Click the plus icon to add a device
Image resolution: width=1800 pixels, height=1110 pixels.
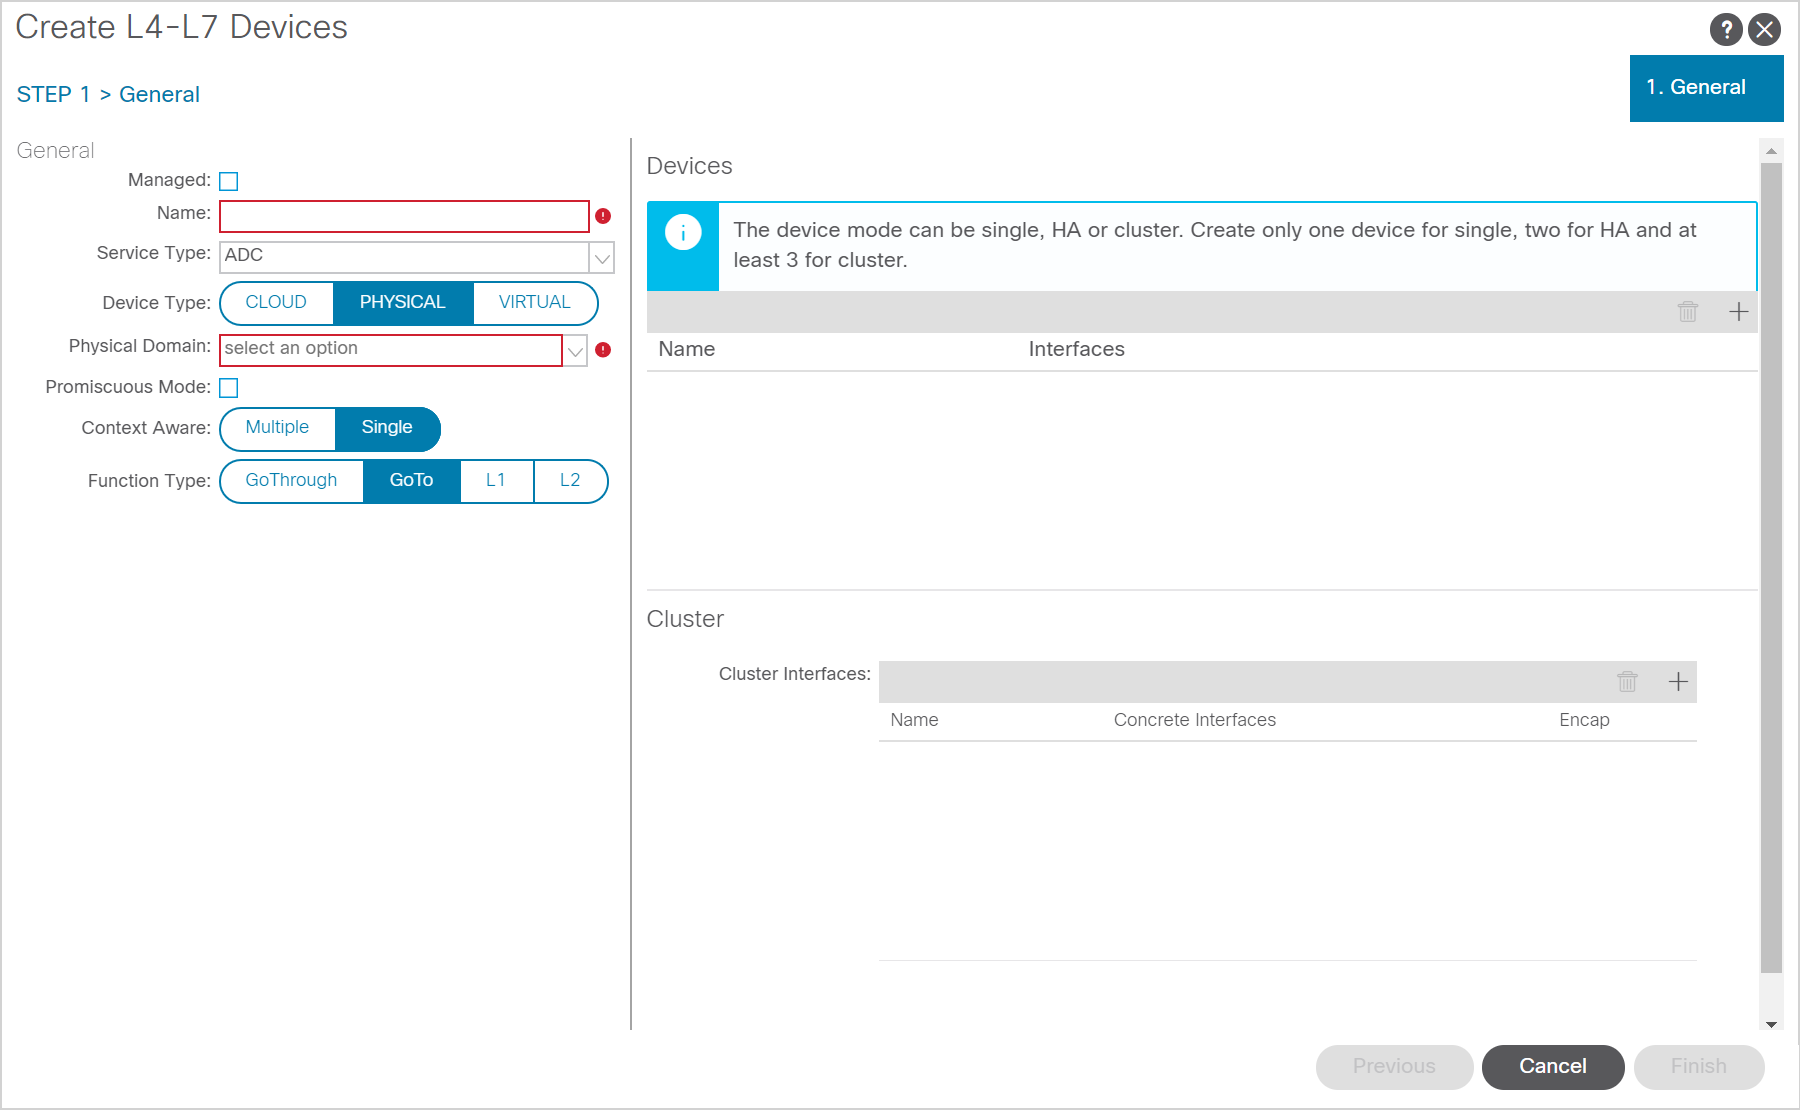[x=1738, y=312]
